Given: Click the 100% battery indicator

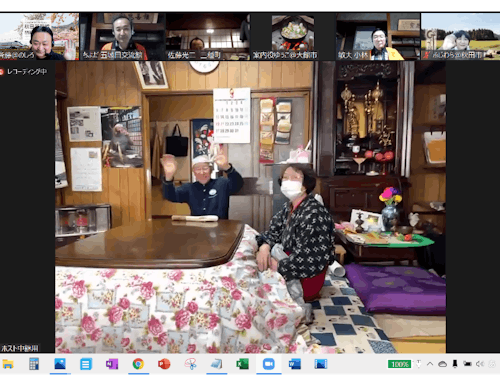Looking at the screenshot, I should tap(399, 364).
